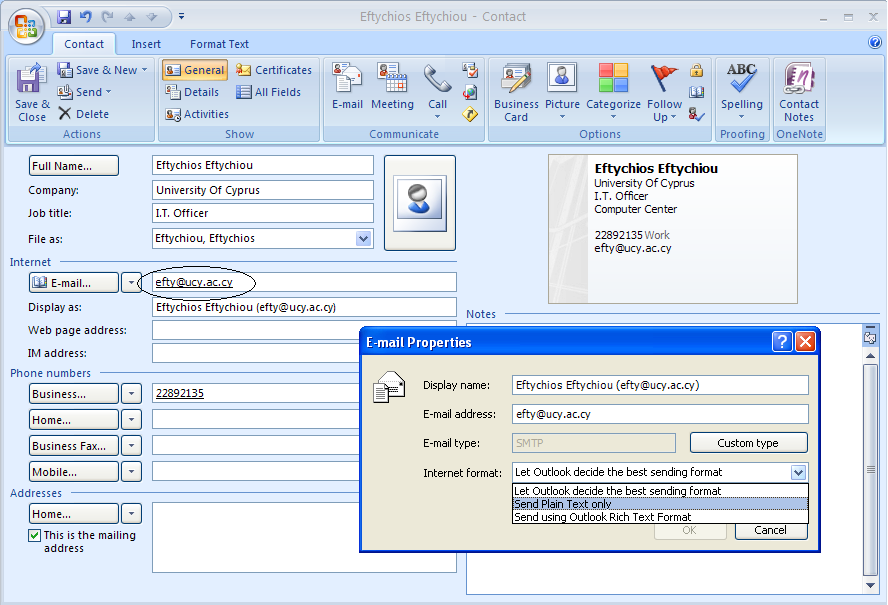This screenshot has width=888, height=605.
Task: Start Spelling check
Action: (742, 91)
